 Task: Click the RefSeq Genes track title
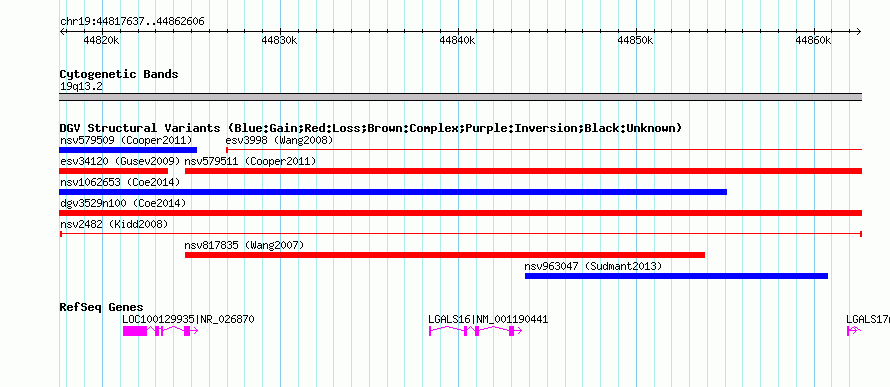click(102, 307)
